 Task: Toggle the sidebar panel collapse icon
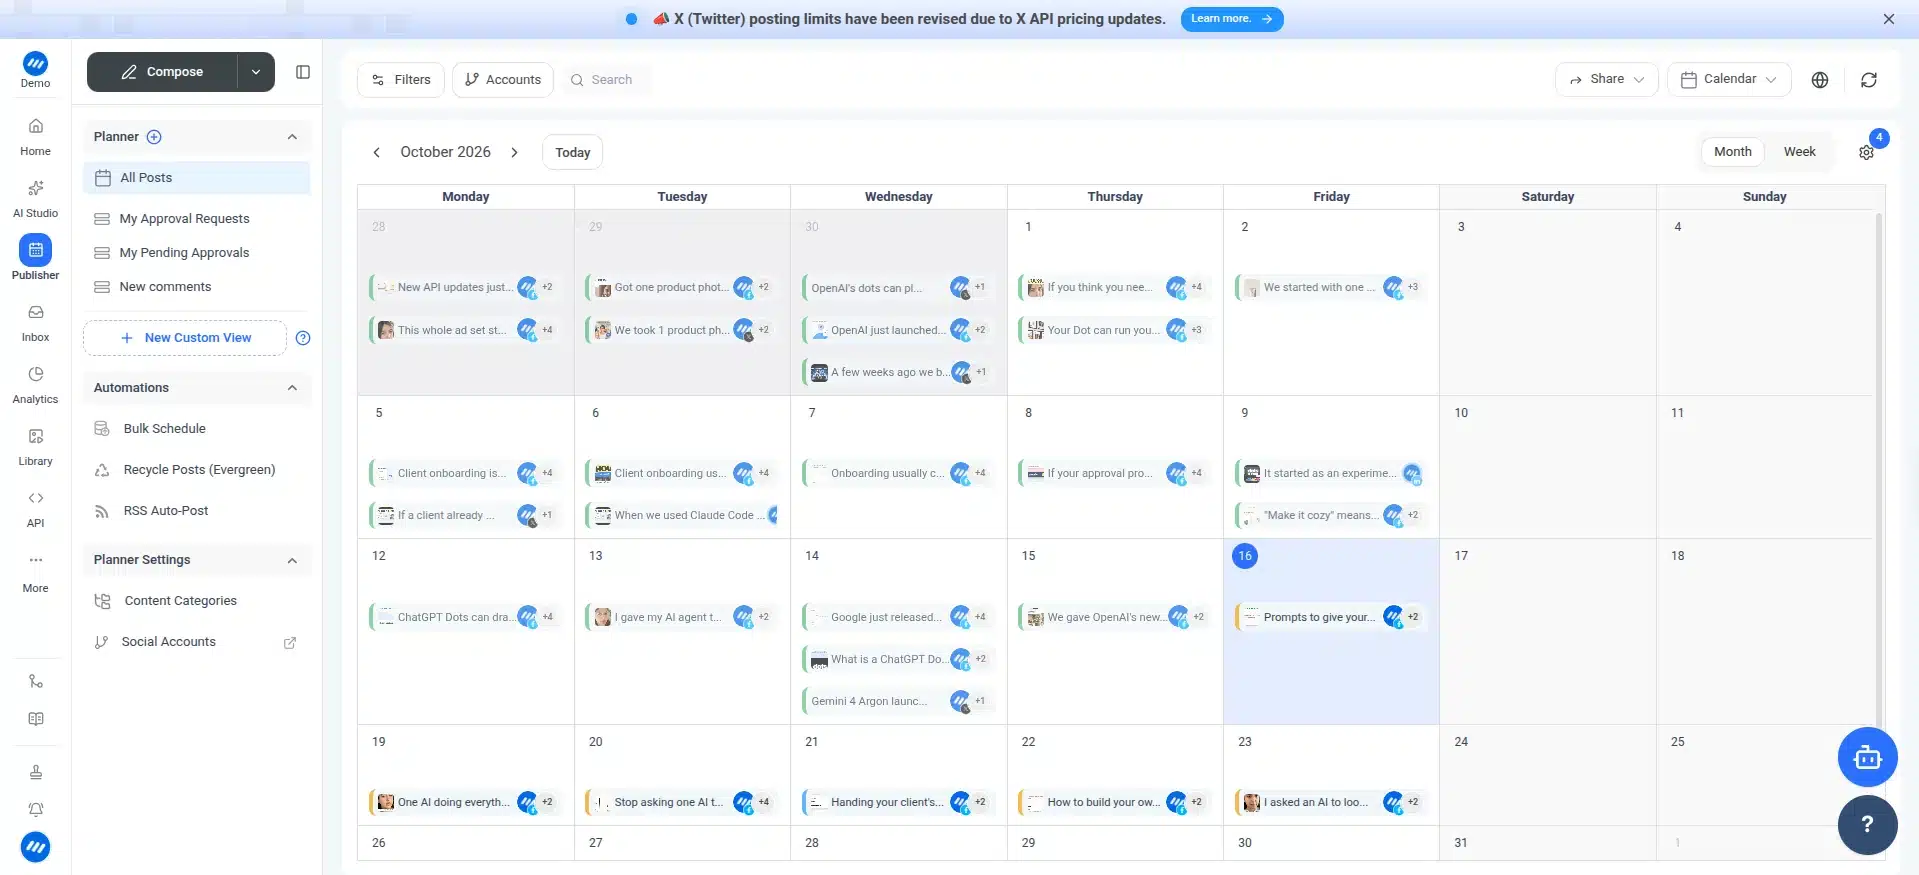tap(303, 72)
